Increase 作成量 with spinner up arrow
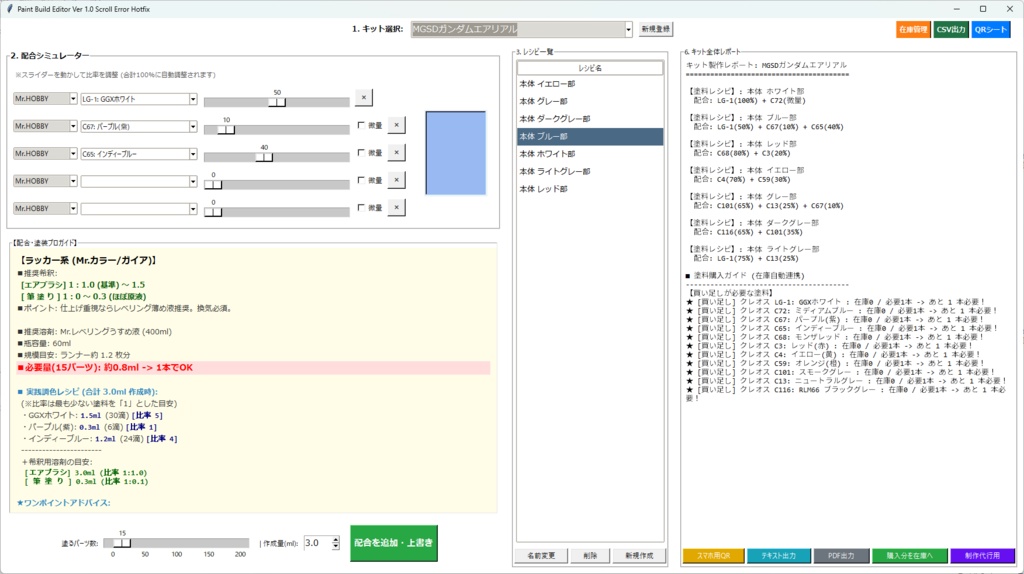Viewport: 1024px width, 574px height. 336,540
